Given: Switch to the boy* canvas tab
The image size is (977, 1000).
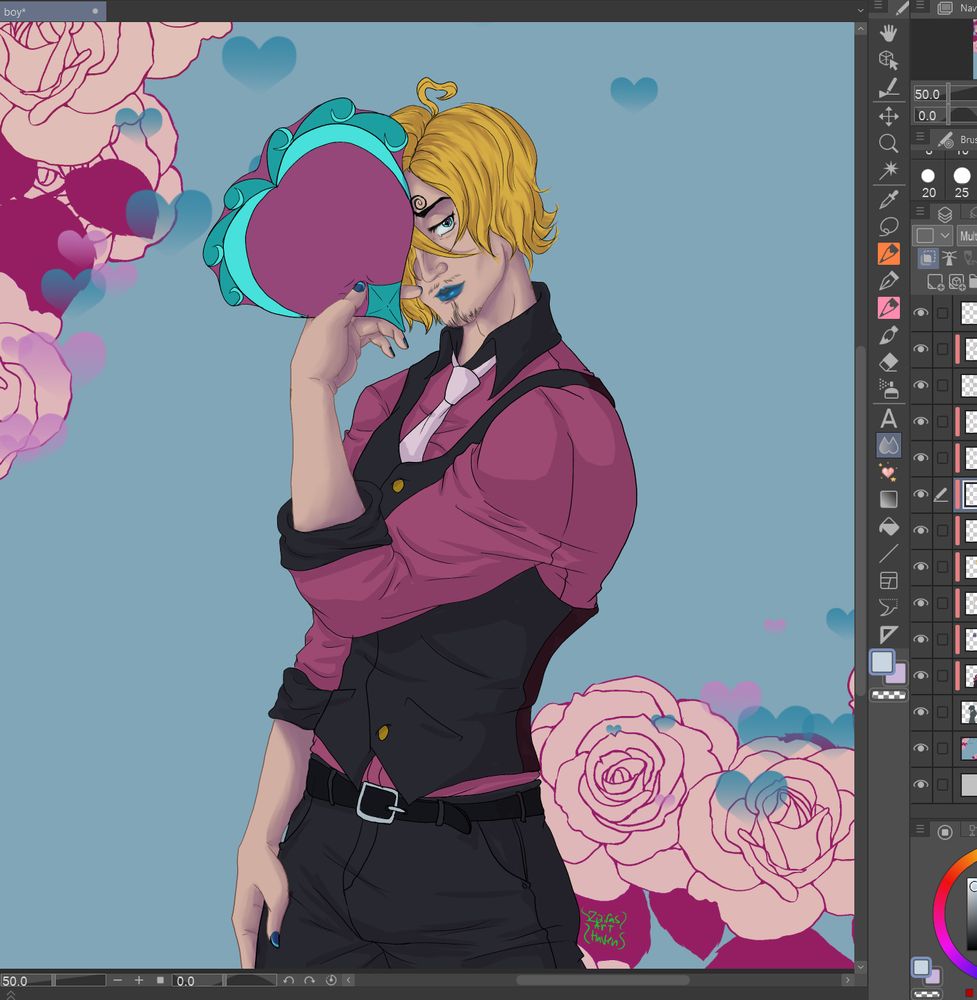Looking at the screenshot, I should [x=52, y=11].
